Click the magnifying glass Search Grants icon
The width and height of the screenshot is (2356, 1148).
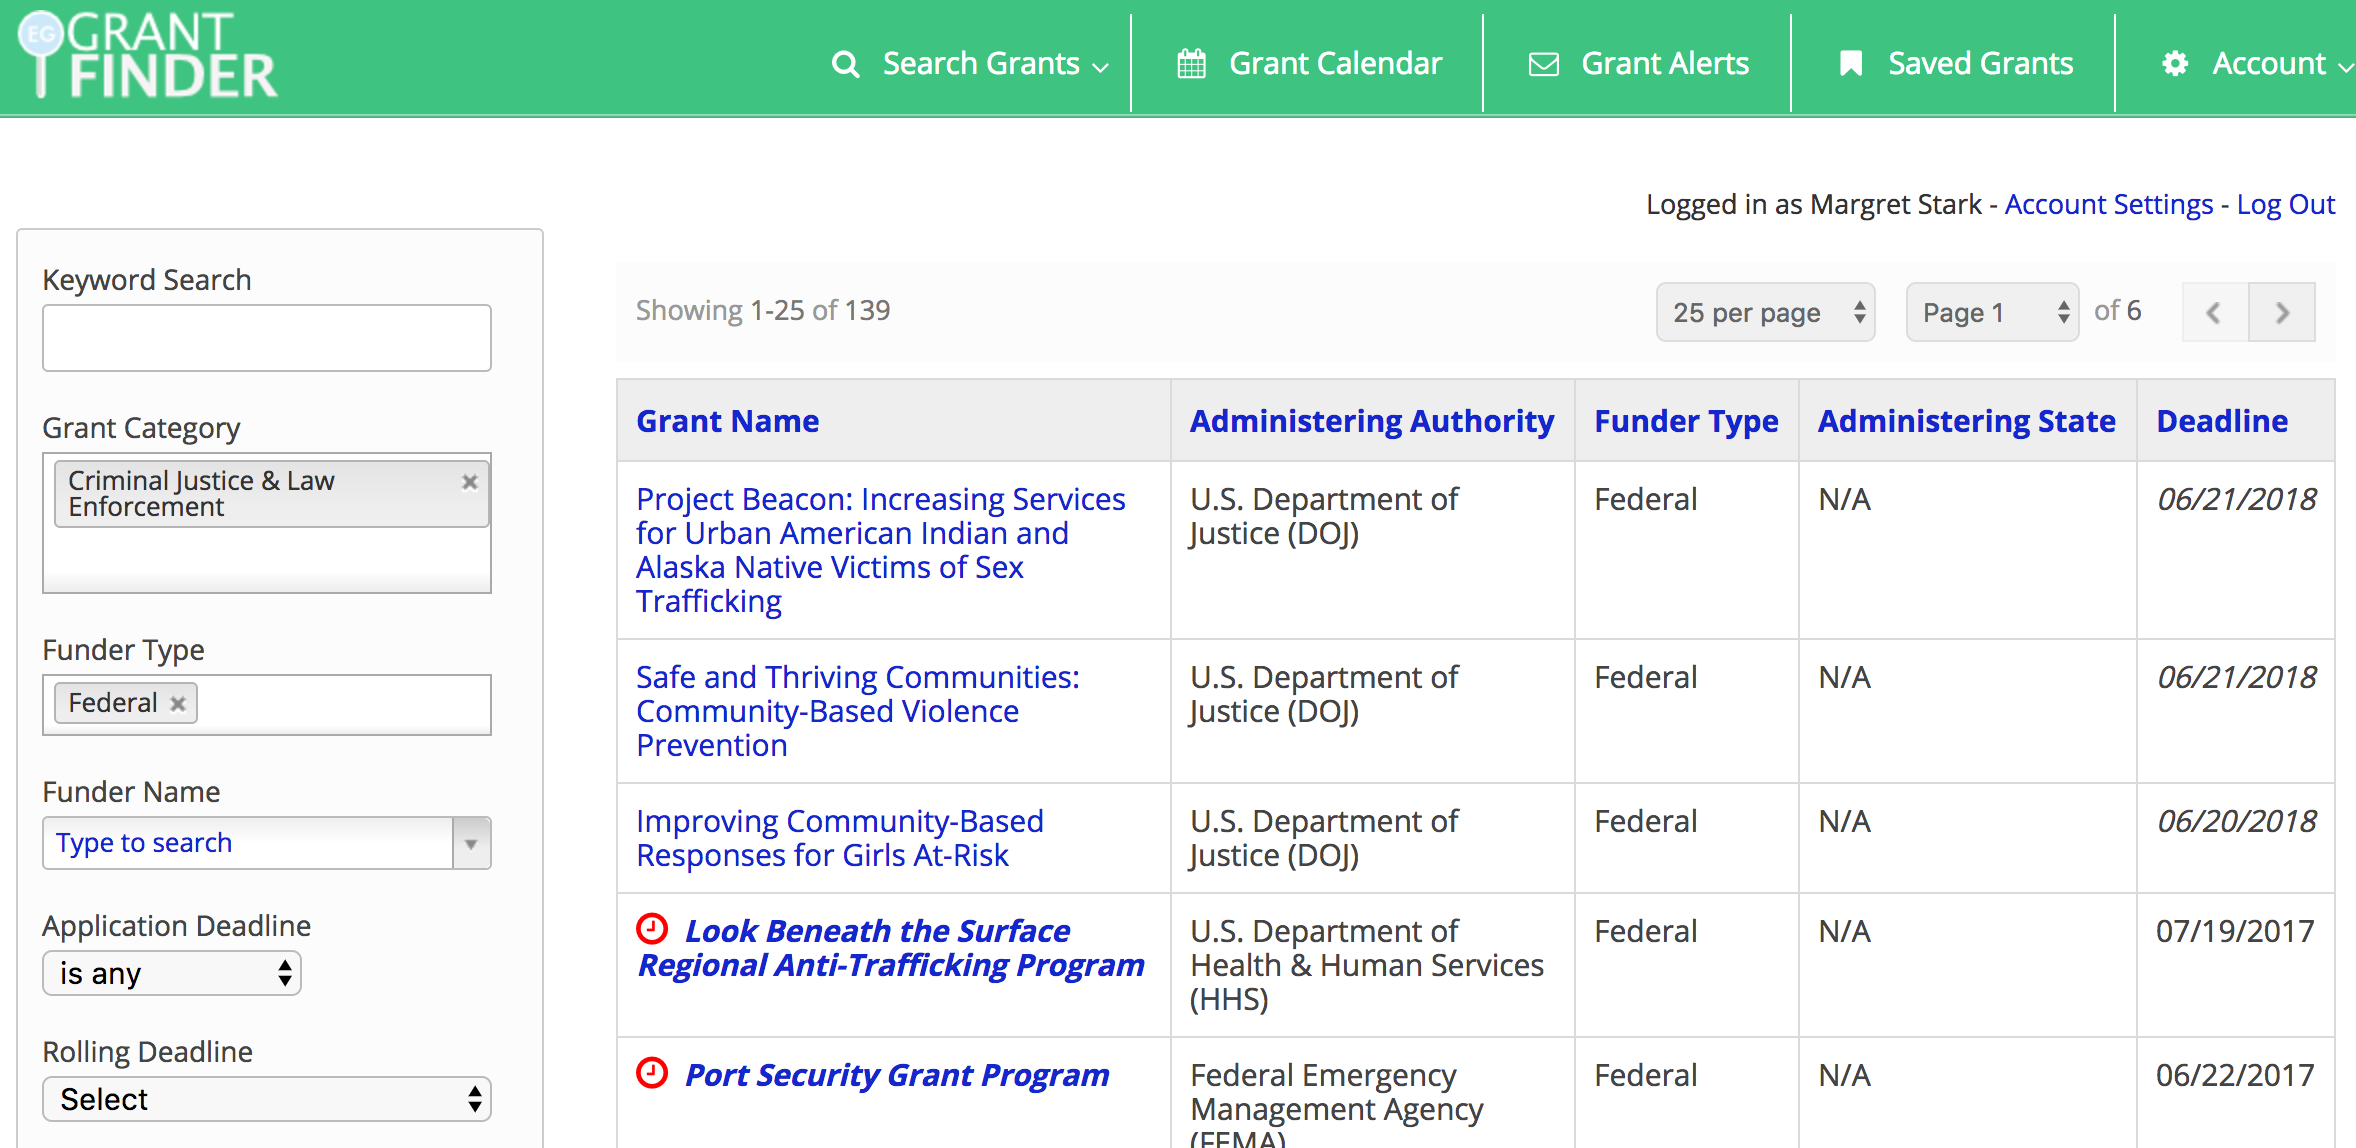tap(845, 63)
